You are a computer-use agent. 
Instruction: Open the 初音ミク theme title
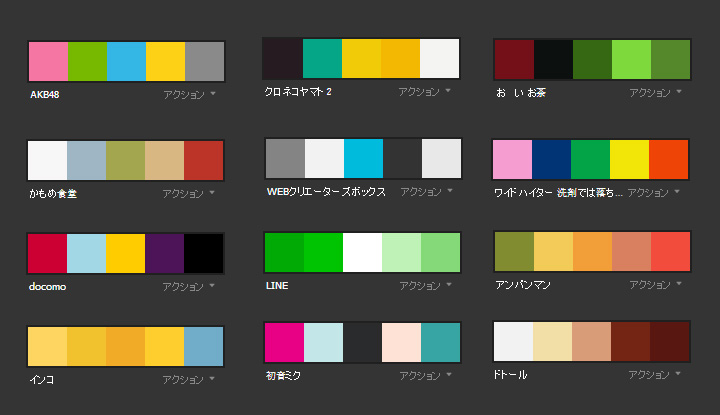click(283, 376)
